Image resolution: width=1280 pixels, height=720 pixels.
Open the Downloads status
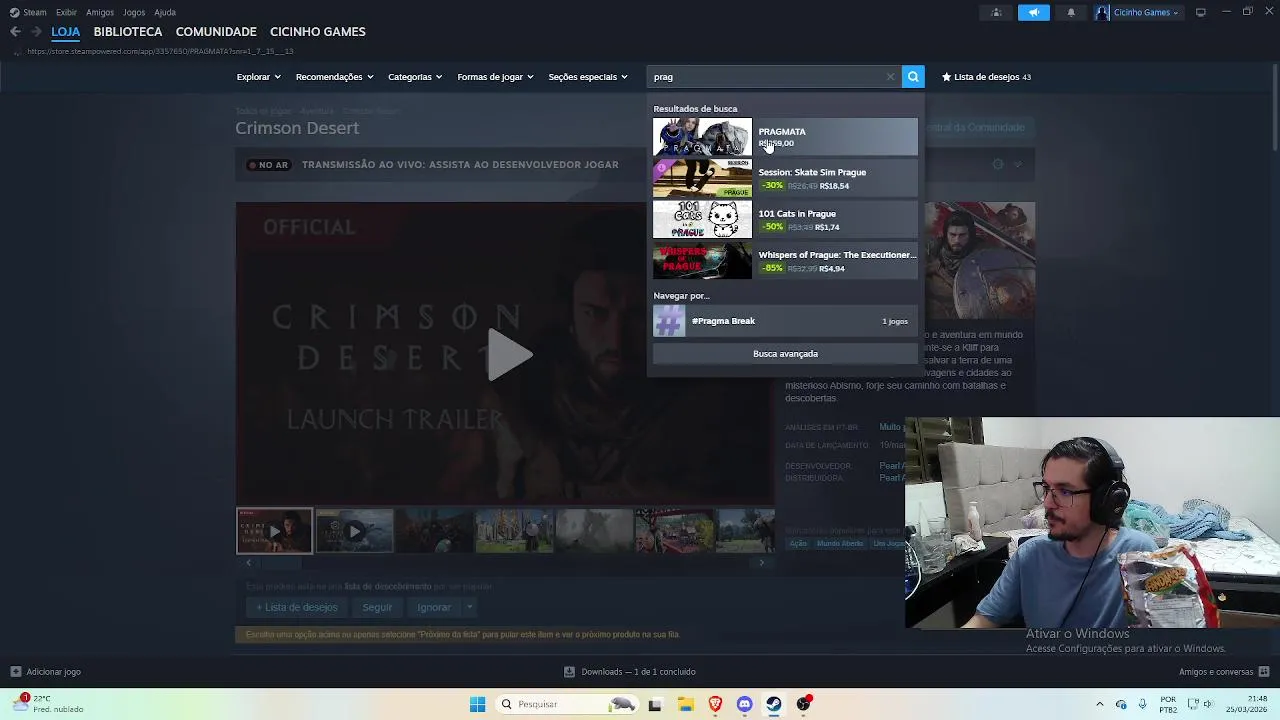630,672
